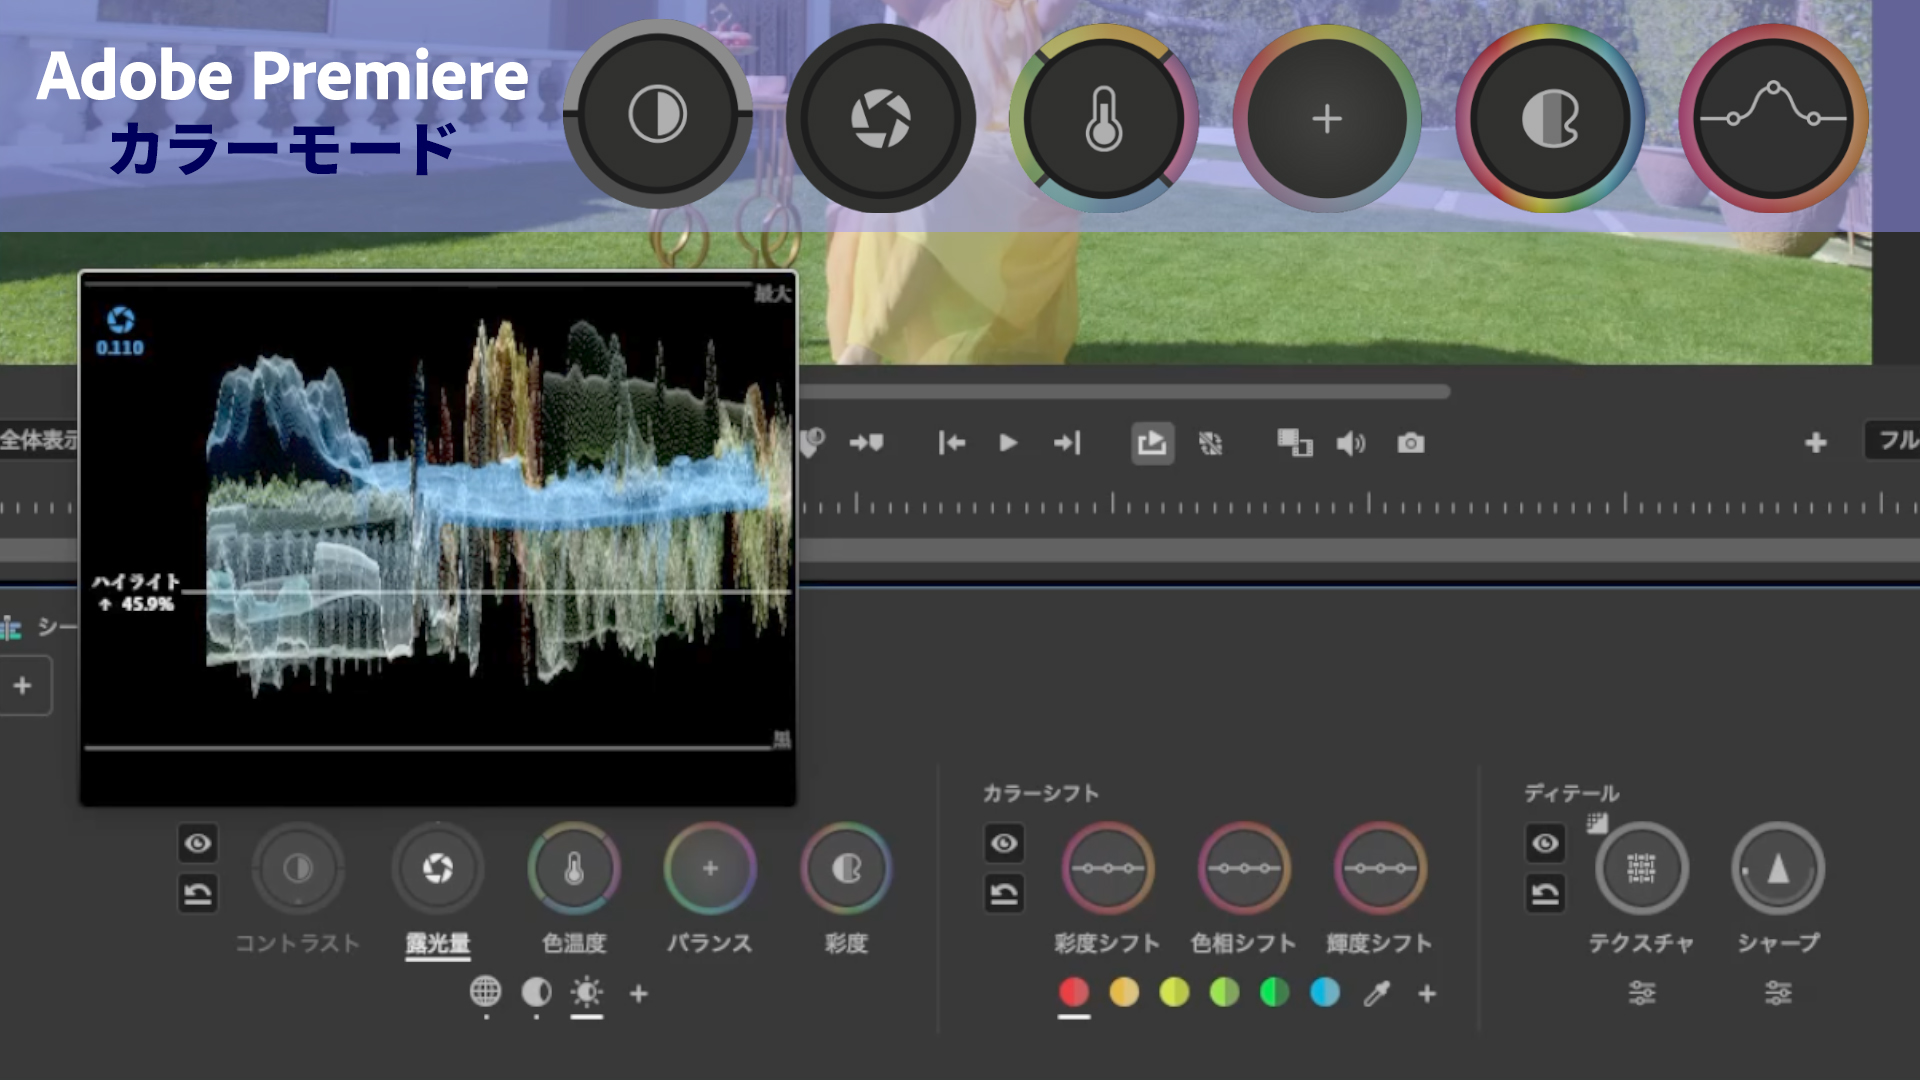1920x1080 pixels.
Task: Select the テクスチャ dial
Action: 1642,868
